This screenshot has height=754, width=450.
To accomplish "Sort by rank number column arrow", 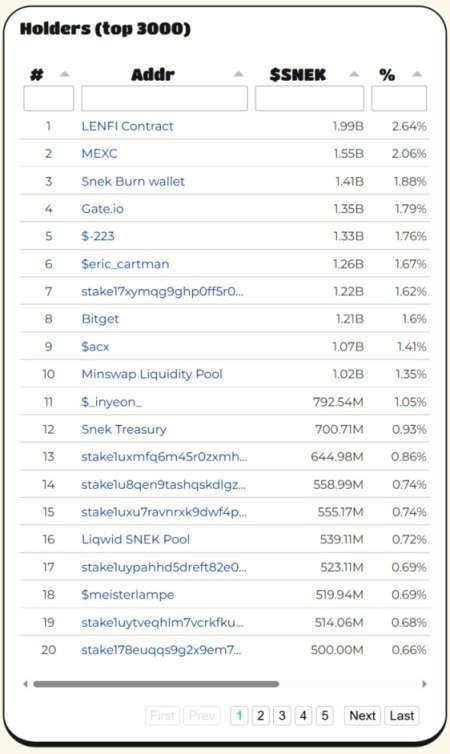I will tap(64, 74).
